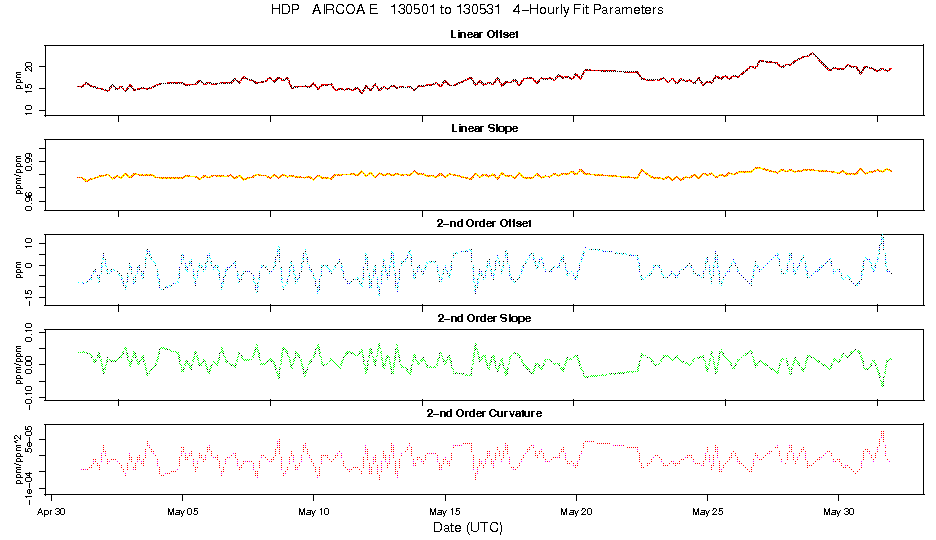Click the tallest cyan spike in 2-nd Order Offset

pos(882,236)
